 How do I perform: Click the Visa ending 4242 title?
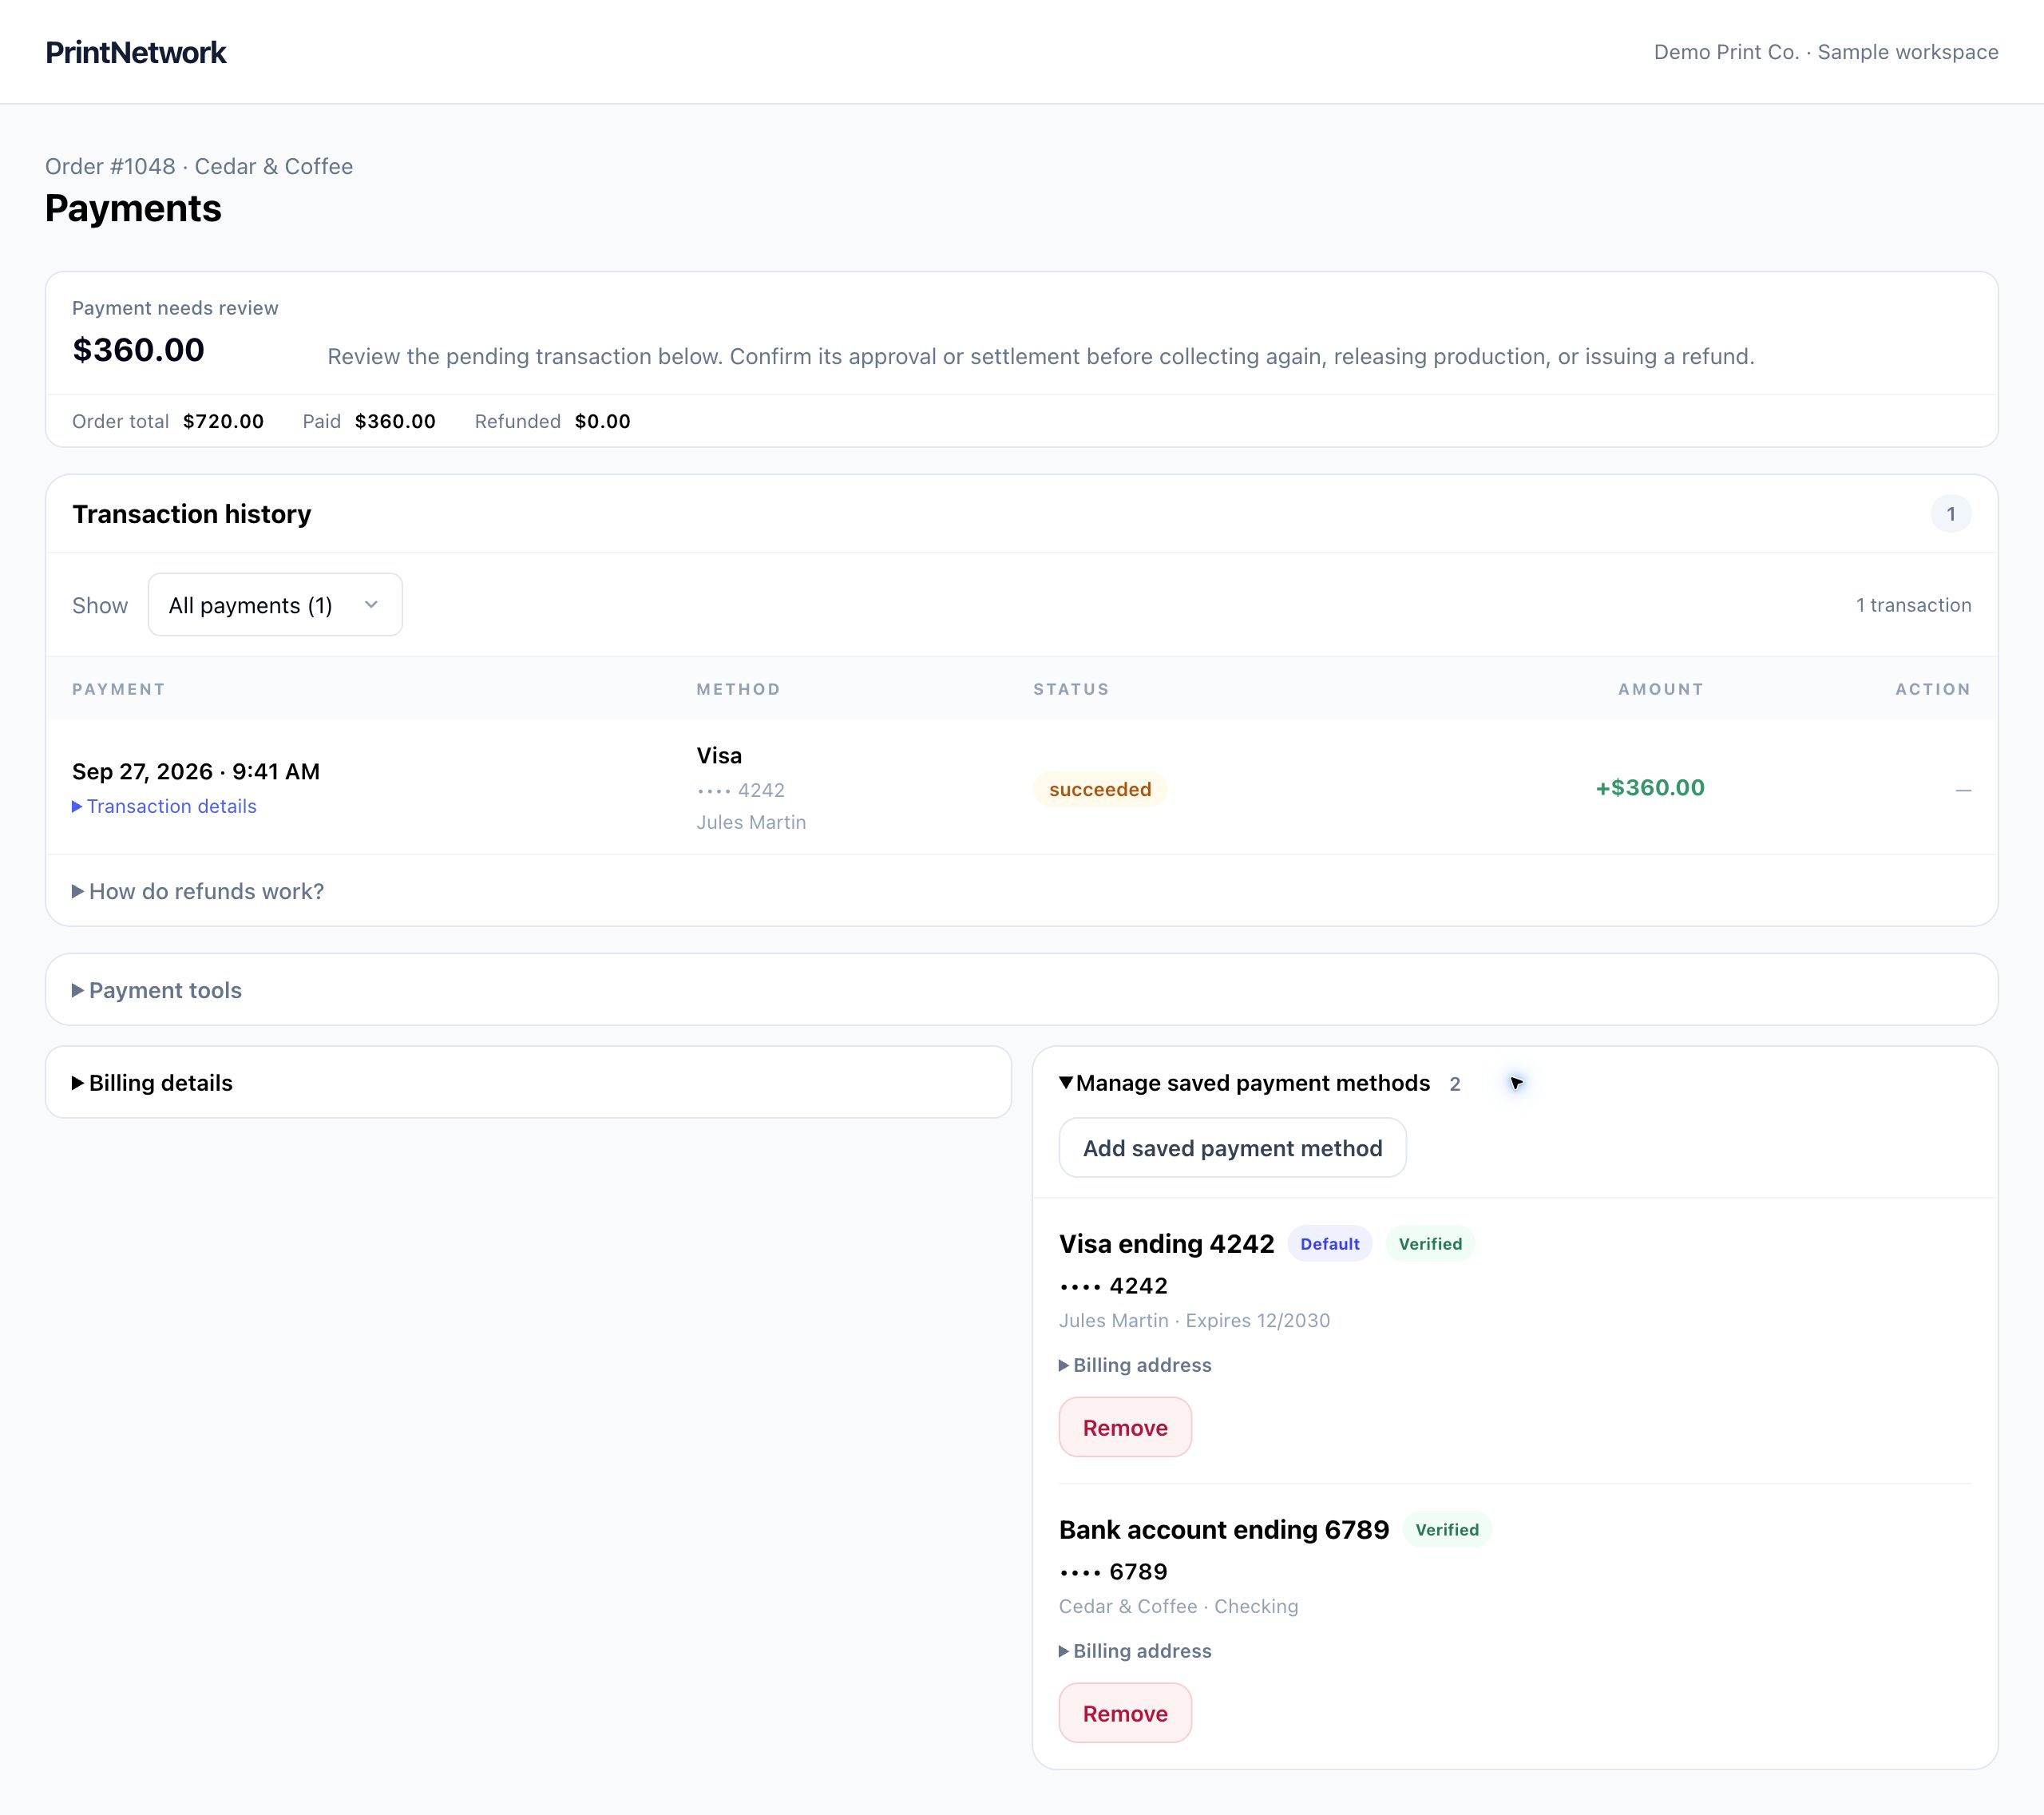[x=1167, y=1244]
